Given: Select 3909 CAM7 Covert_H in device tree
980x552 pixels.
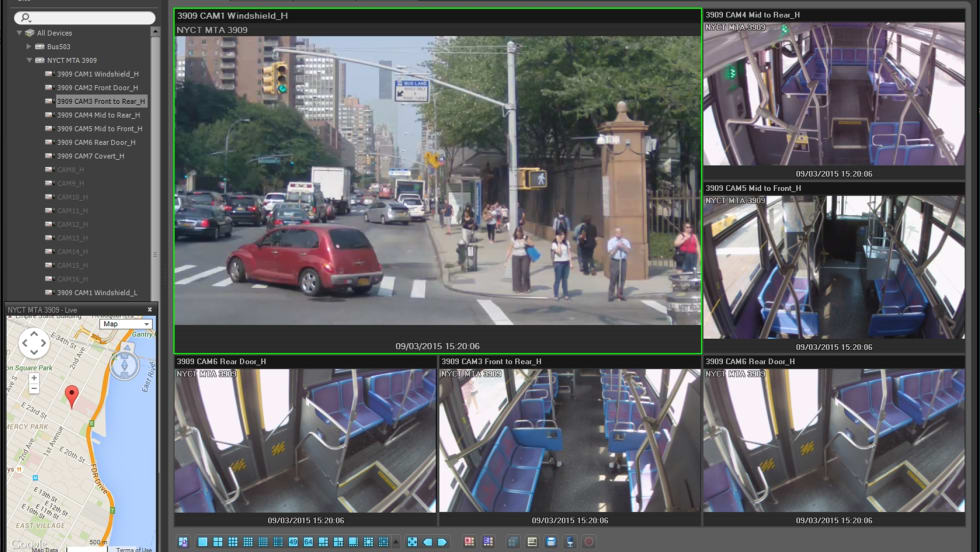Looking at the screenshot, I should click(x=90, y=156).
